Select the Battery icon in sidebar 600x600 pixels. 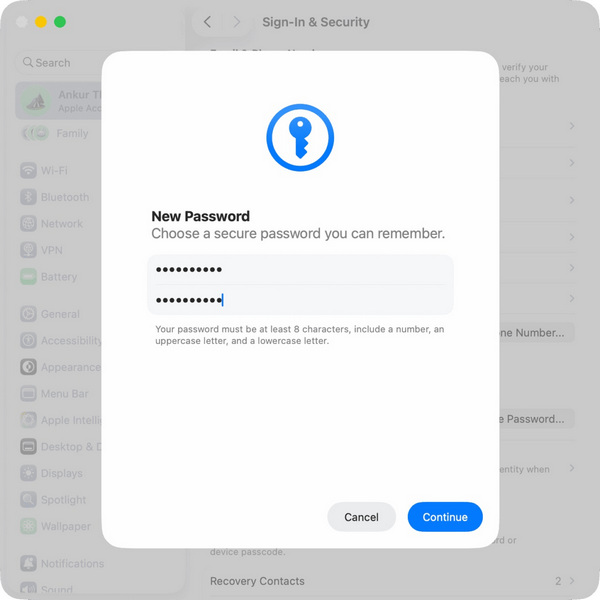(x=28, y=277)
